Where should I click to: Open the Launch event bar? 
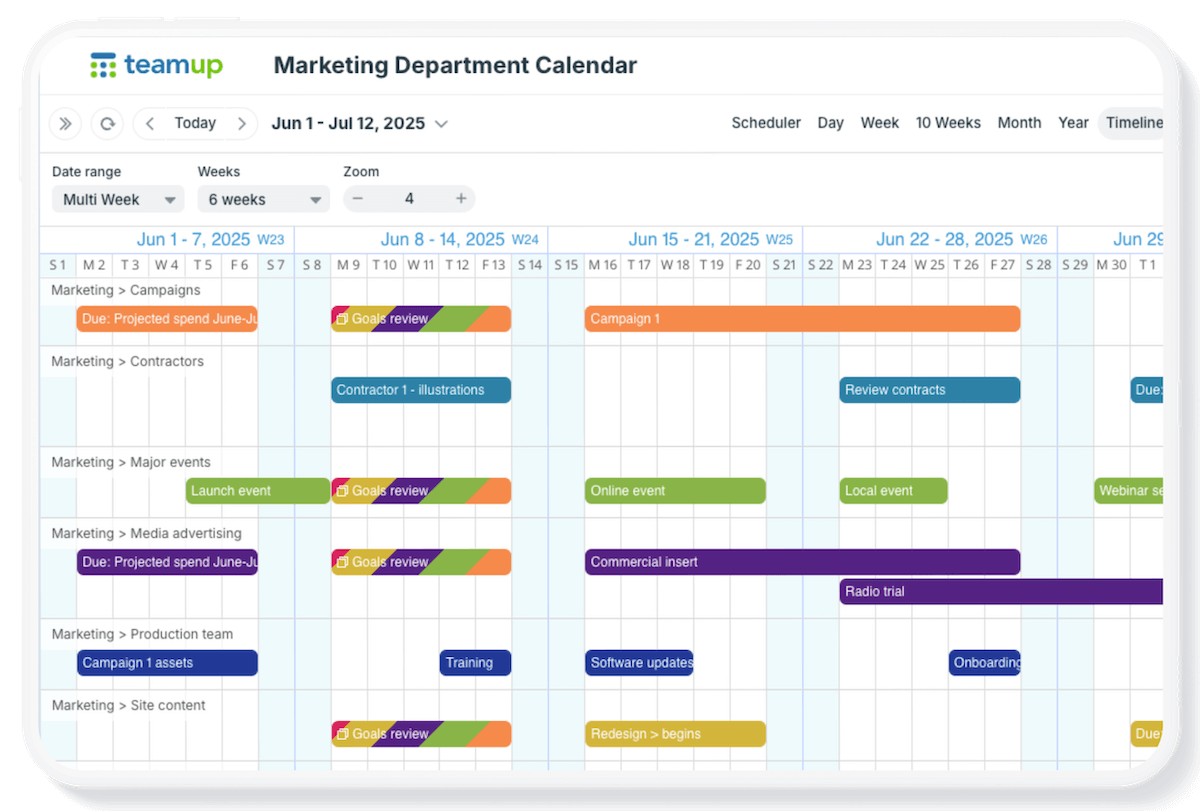coord(257,491)
